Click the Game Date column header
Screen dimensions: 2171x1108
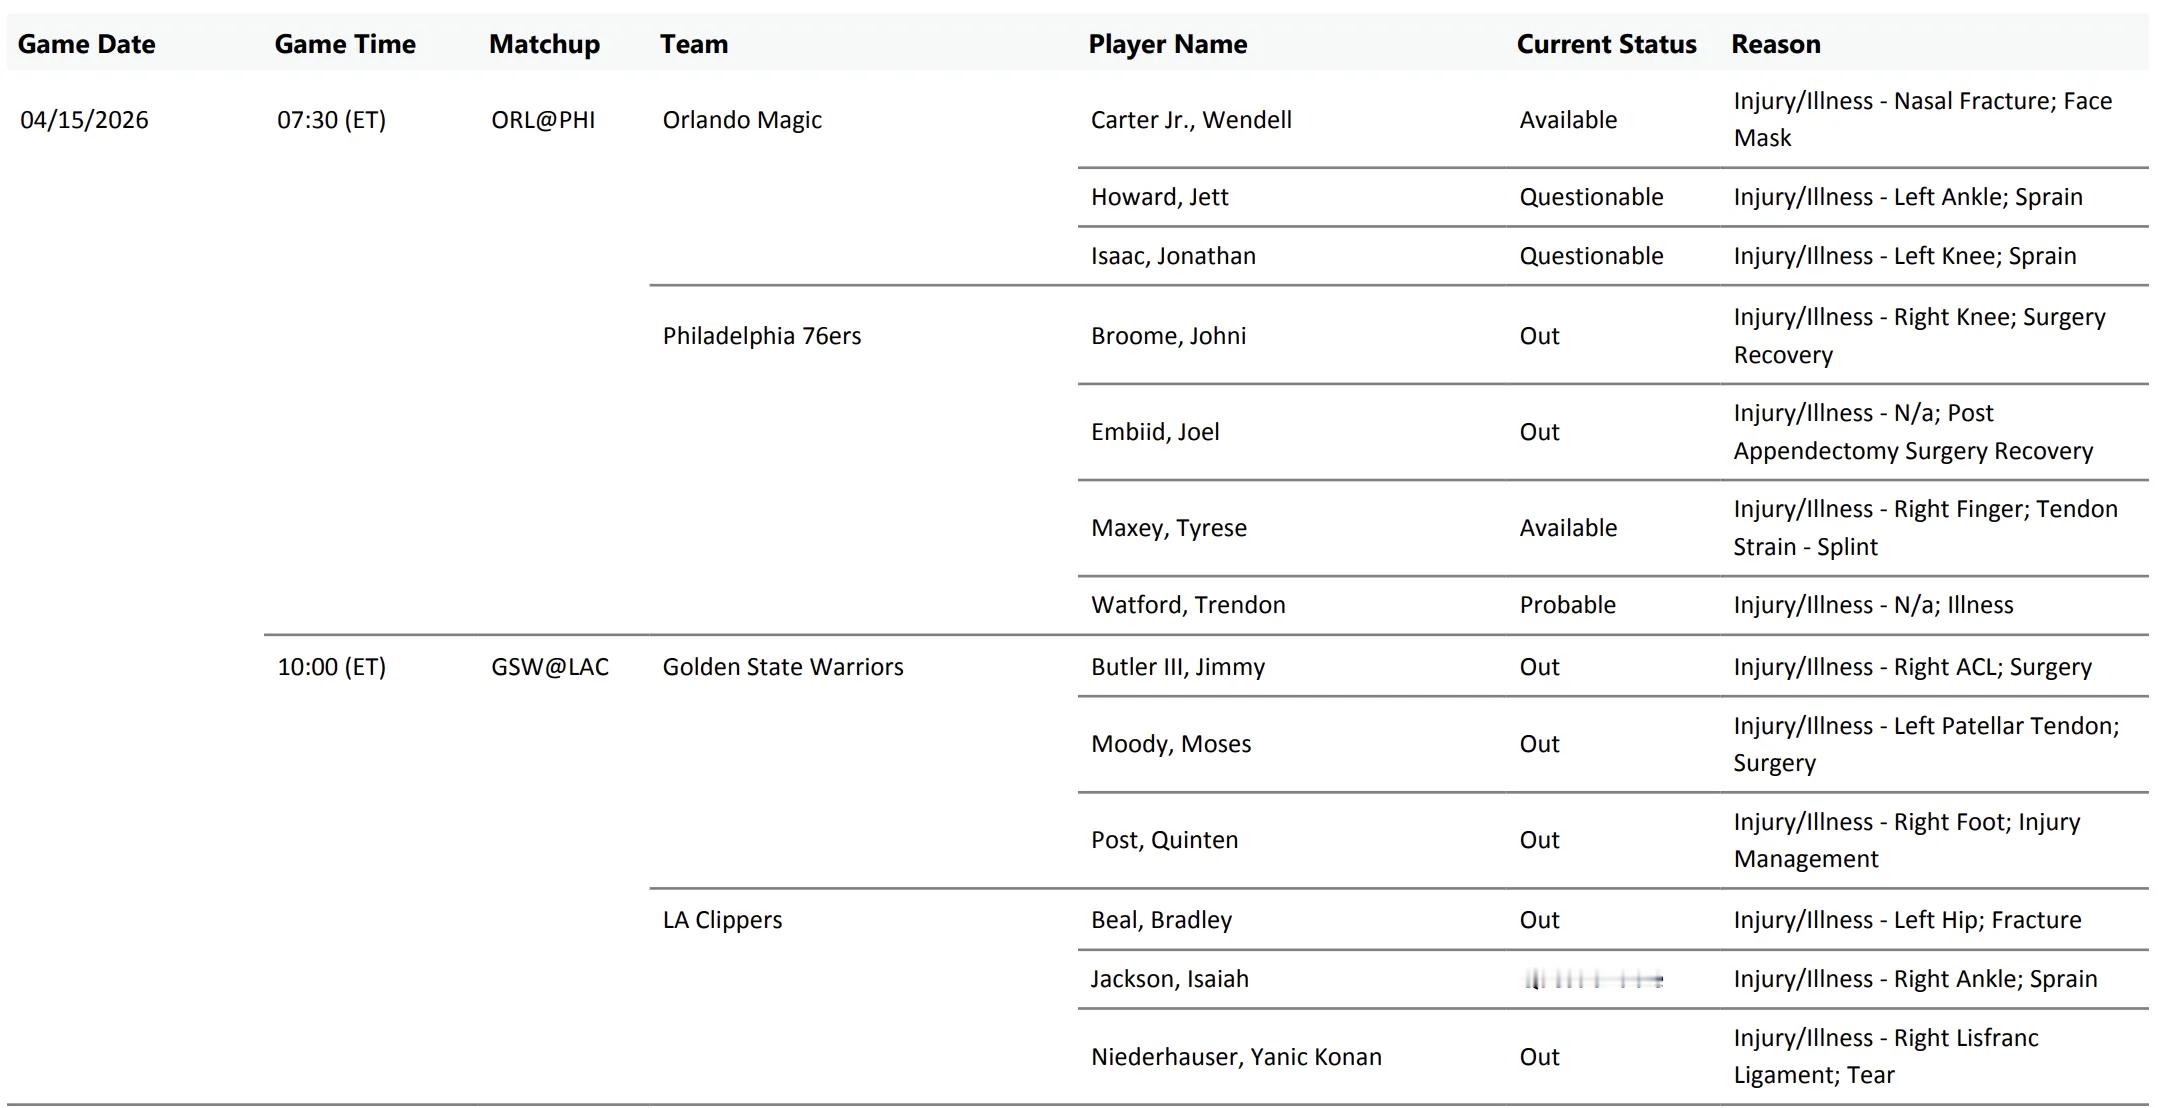(x=87, y=44)
